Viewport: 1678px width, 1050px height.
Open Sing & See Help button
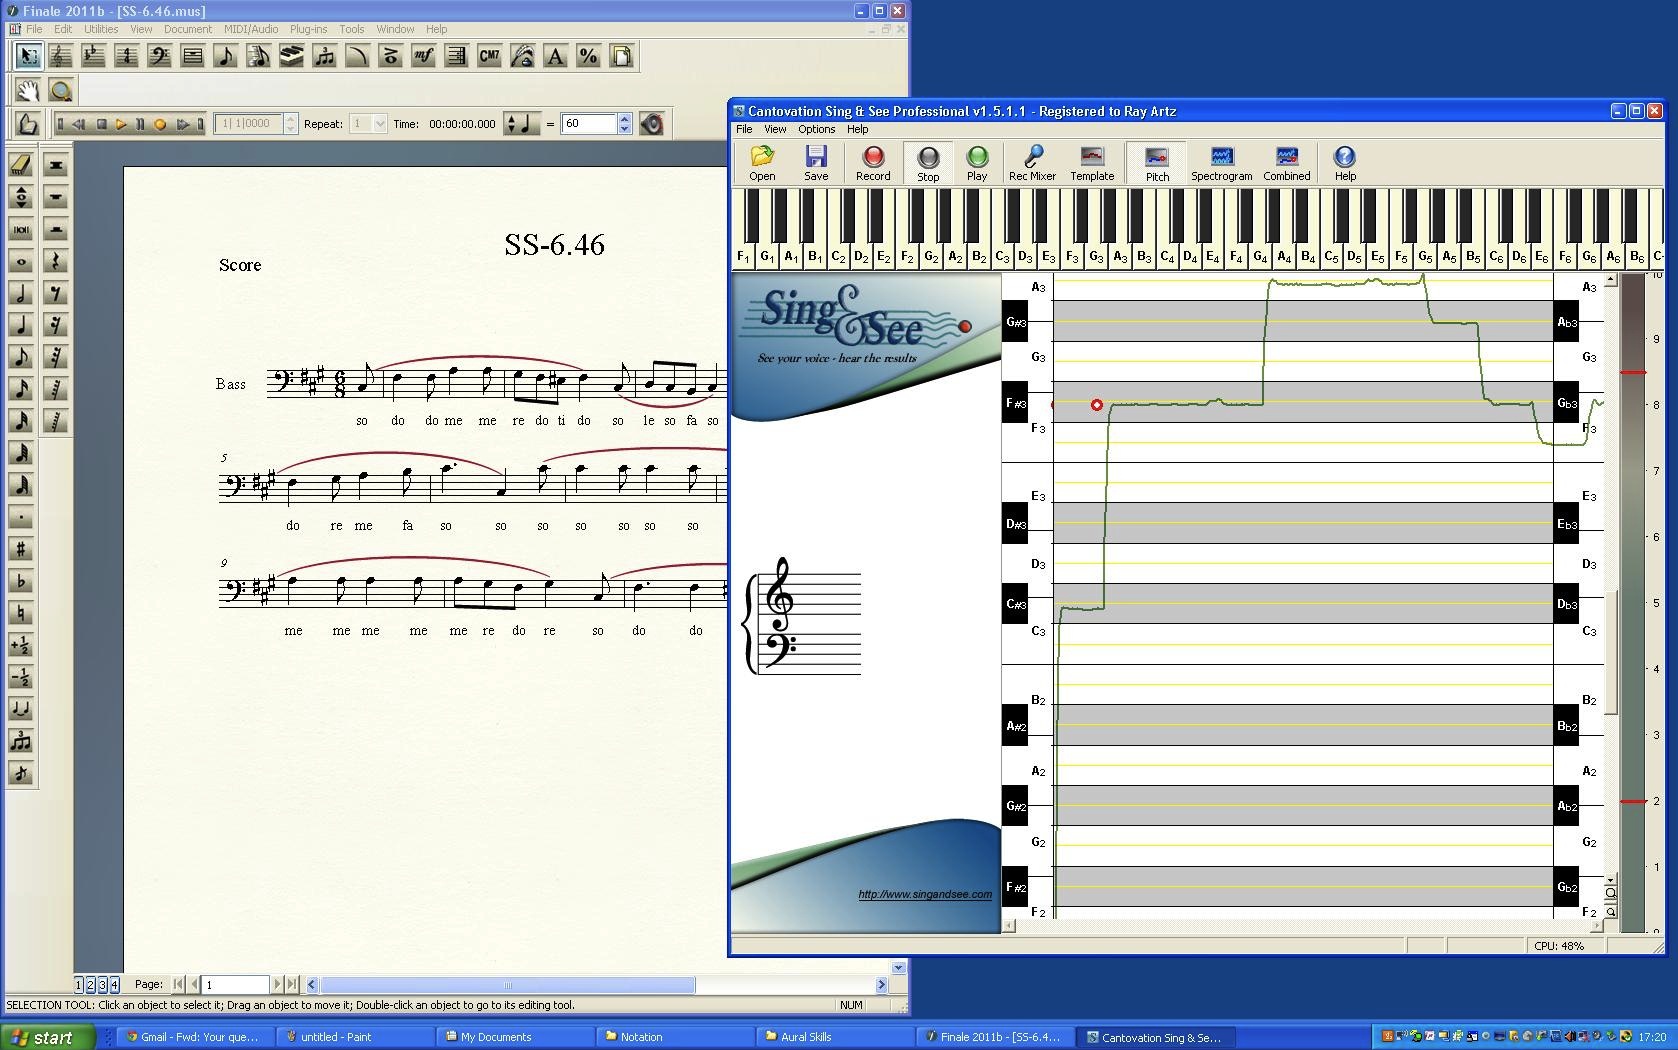tap(1345, 163)
